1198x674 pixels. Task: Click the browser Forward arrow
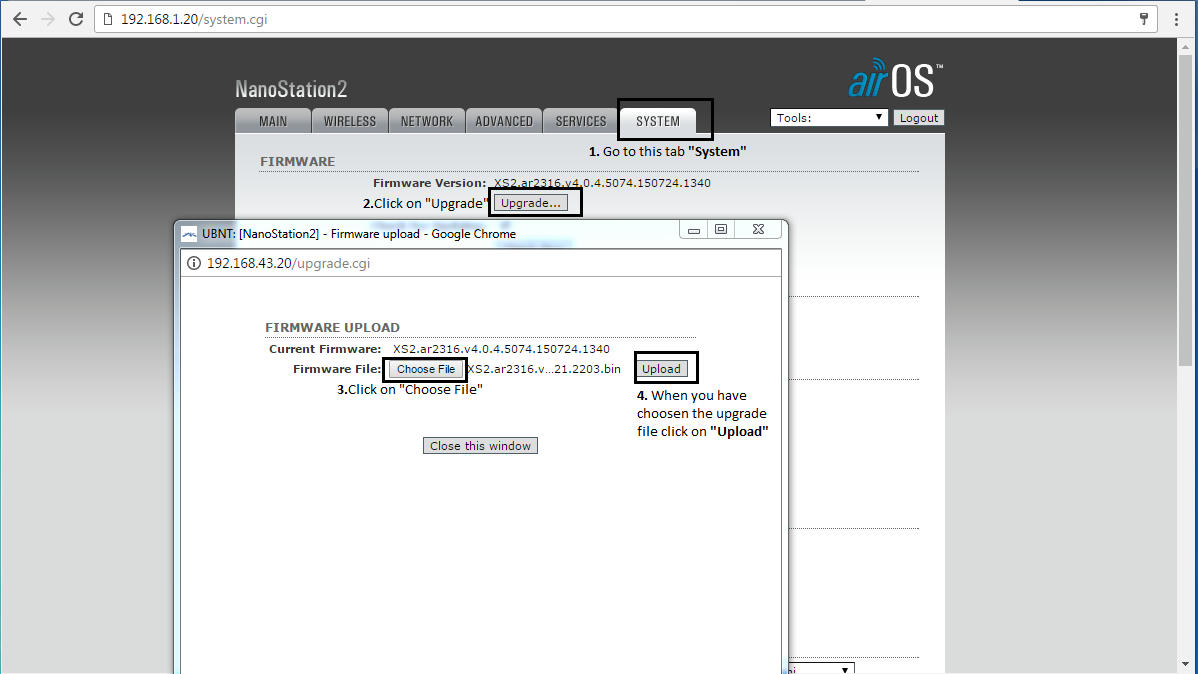[47, 19]
